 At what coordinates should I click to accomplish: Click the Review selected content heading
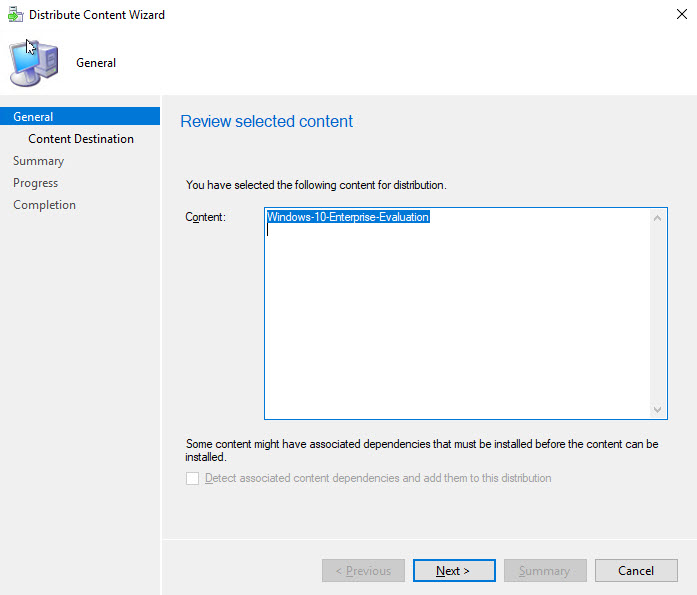[x=266, y=122]
